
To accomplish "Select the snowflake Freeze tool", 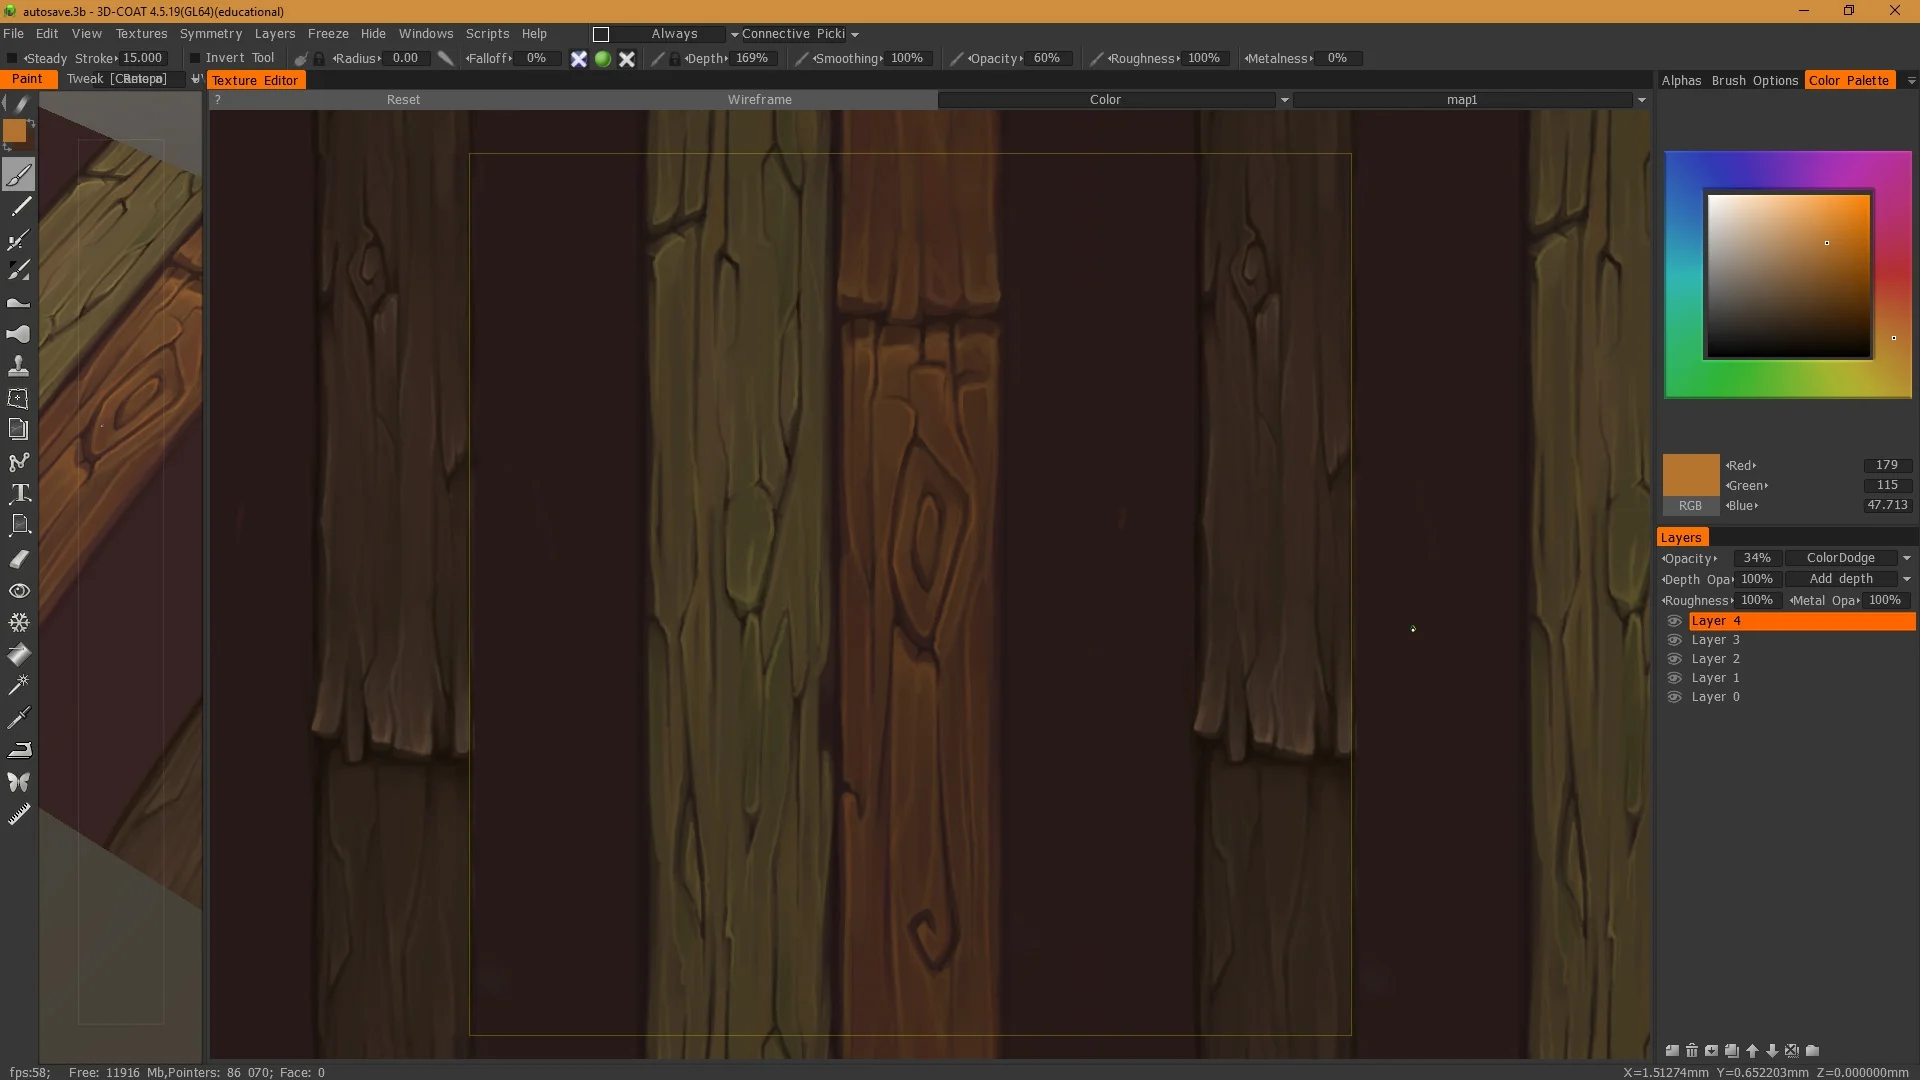I will [19, 623].
